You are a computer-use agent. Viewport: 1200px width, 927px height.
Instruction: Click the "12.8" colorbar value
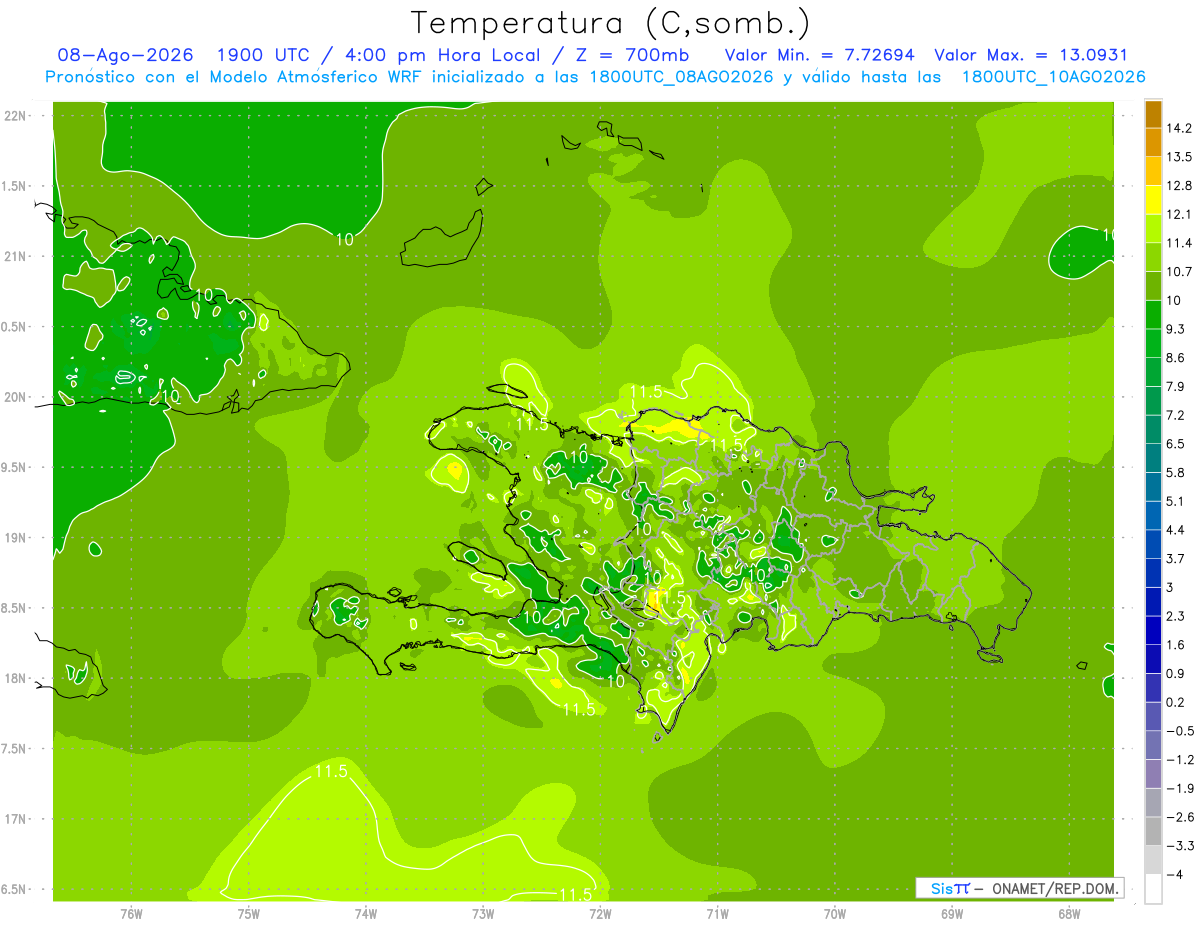pyautogui.click(x=1178, y=186)
